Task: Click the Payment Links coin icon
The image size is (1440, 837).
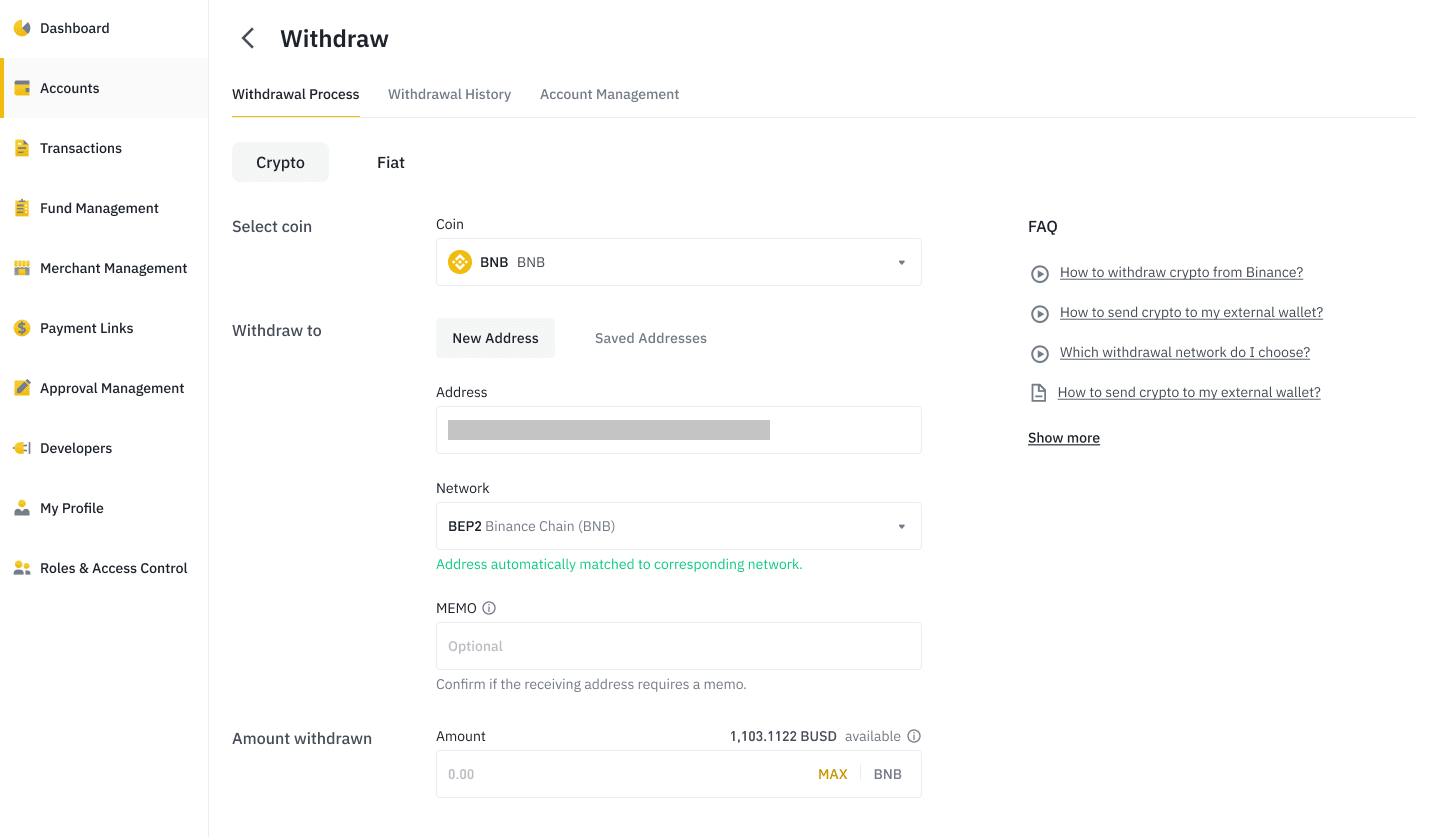Action: point(22,328)
